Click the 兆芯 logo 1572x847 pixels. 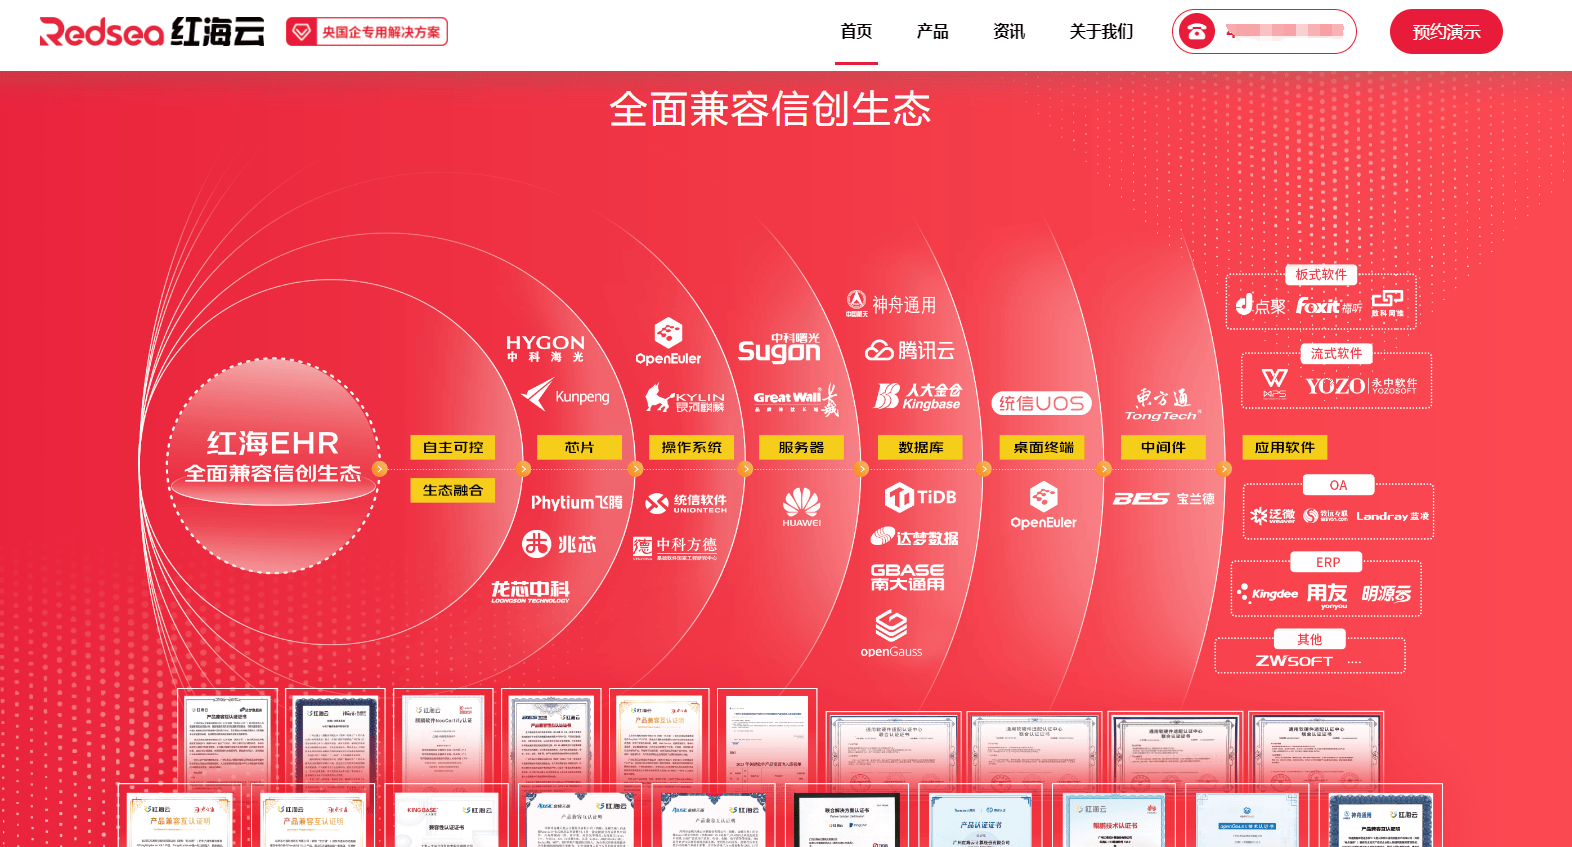coord(559,544)
